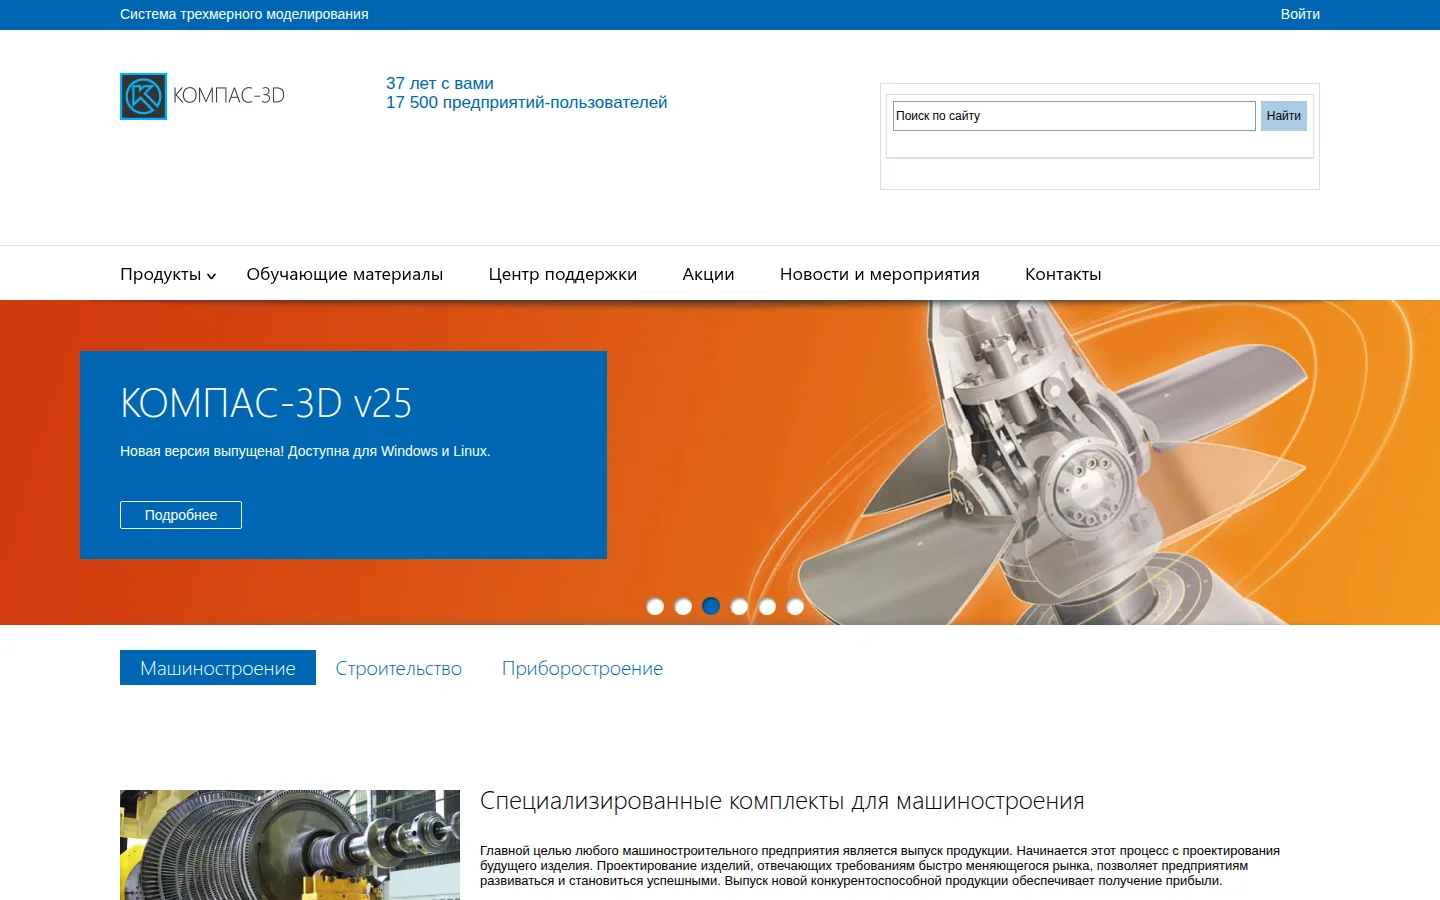Click 17 500 предприятий-пользователей text
The image size is (1440, 900).
[x=526, y=102]
